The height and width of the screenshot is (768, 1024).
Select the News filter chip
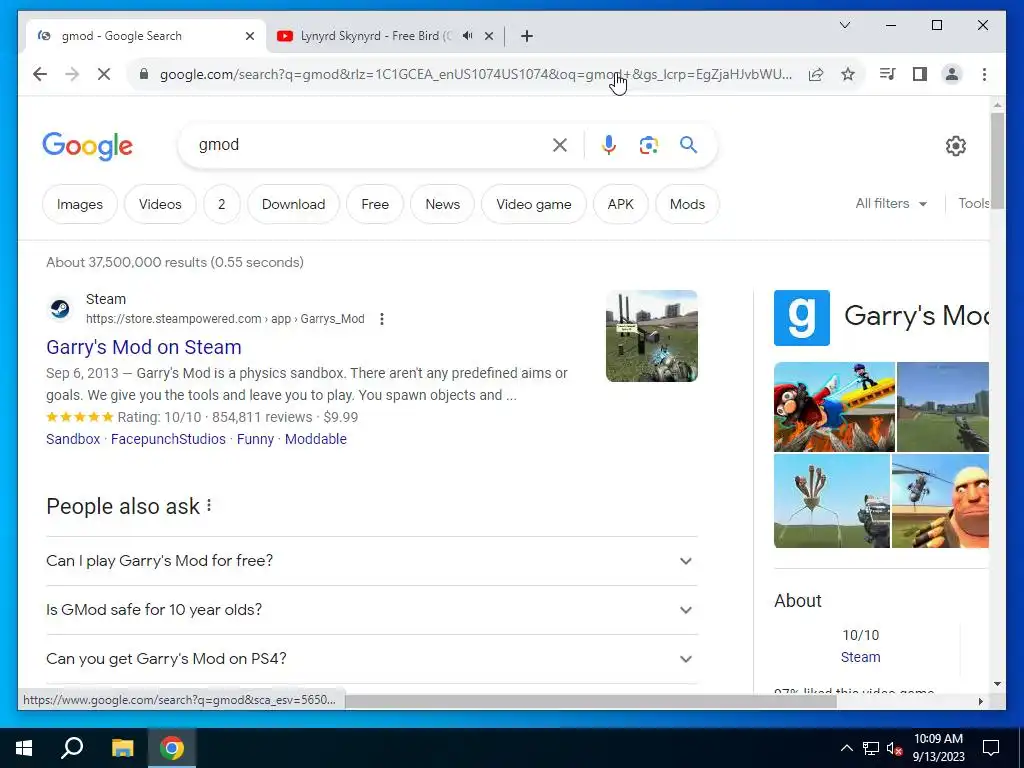[x=443, y=204]
